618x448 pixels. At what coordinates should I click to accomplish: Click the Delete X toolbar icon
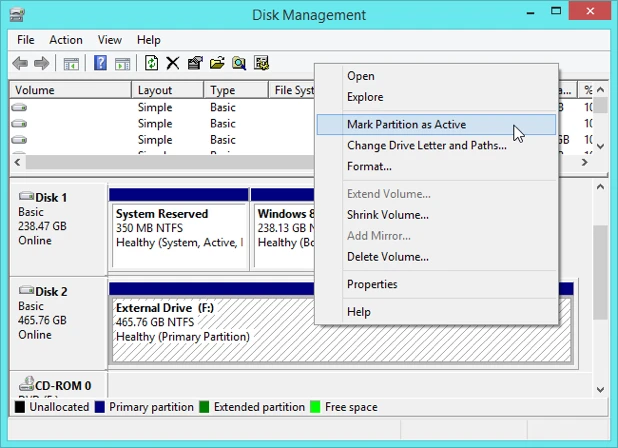tap(173, 63)
